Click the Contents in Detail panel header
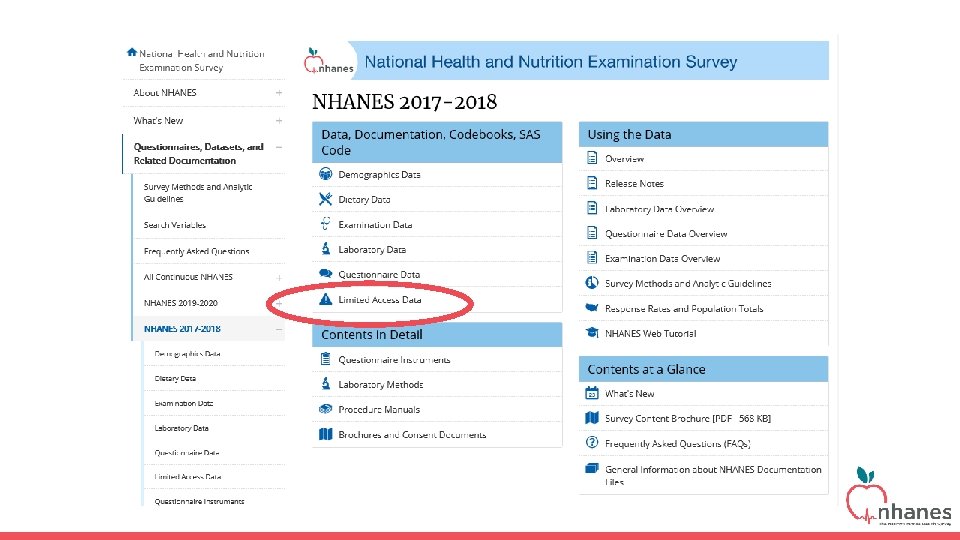Image resolution: width=960 pixels, height=540 pixels. 437,334
